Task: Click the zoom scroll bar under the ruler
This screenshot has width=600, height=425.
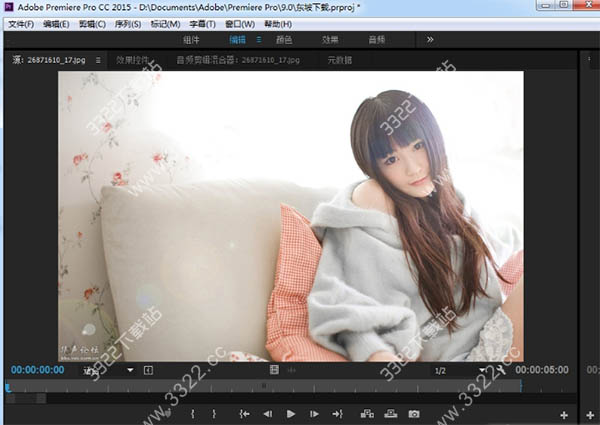Action: 26,399
